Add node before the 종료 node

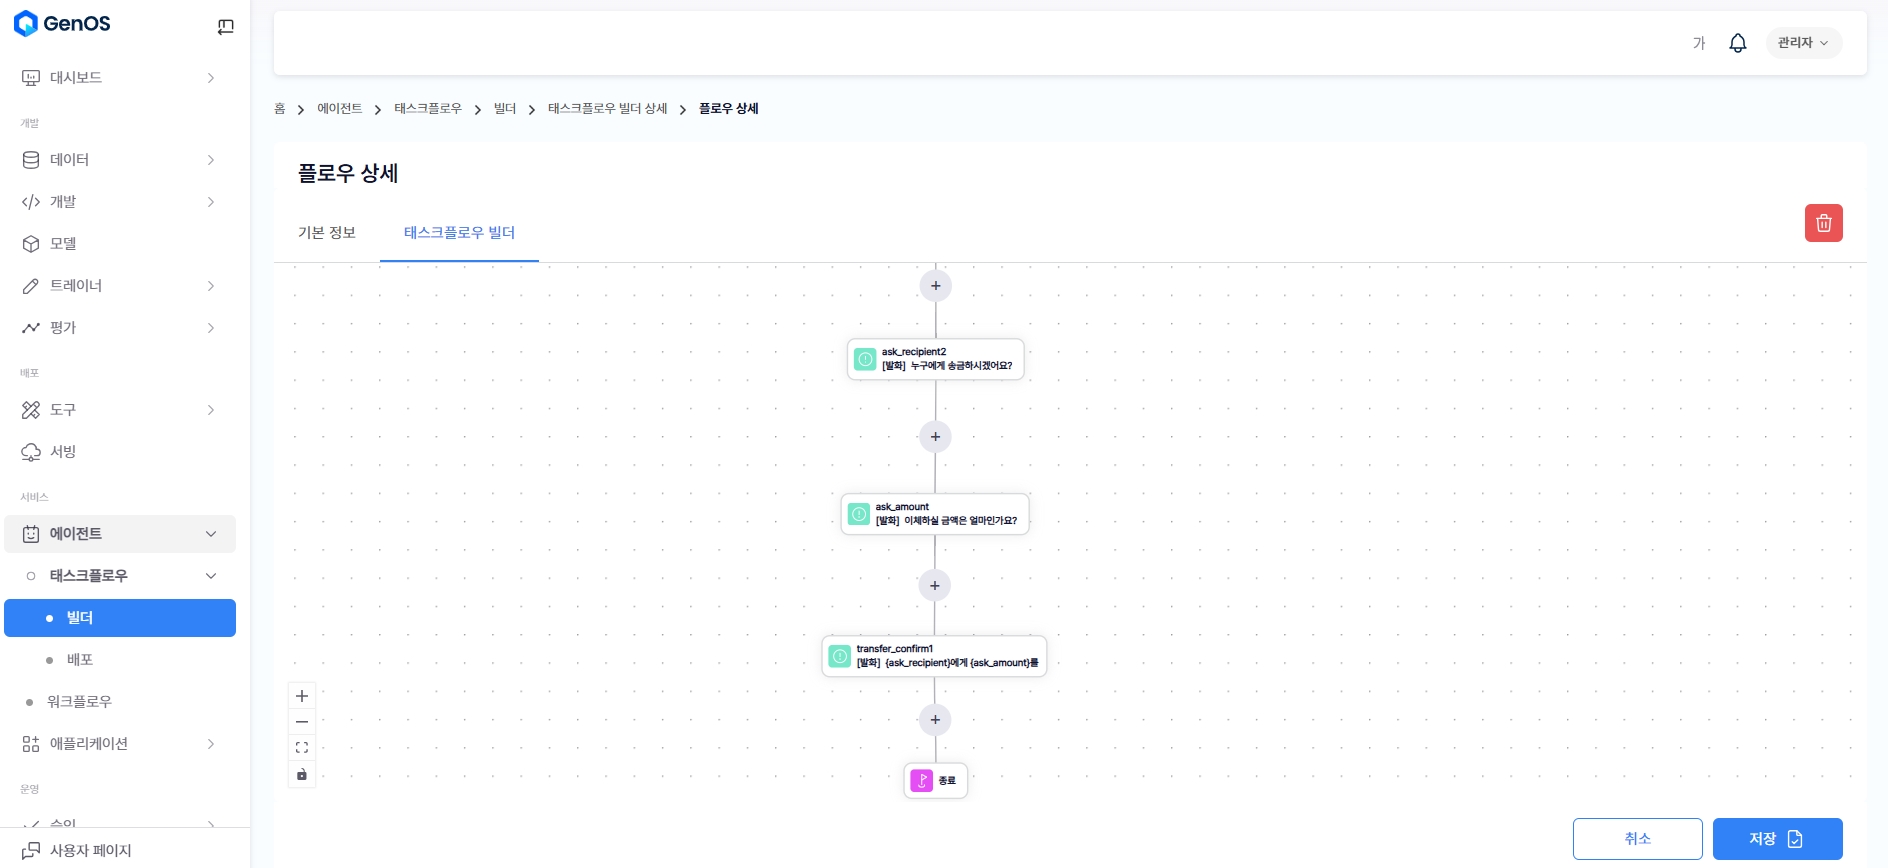pos(935,720)
